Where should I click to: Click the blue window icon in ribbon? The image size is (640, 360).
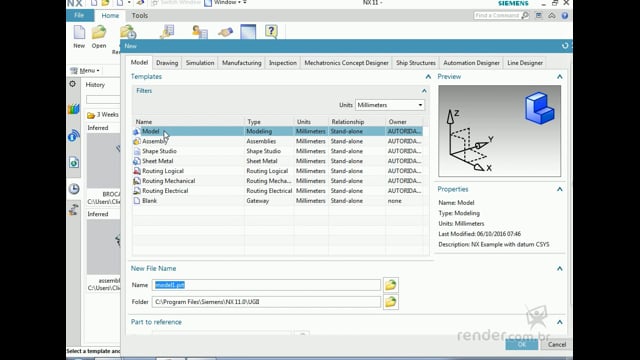tap(248, 32)
